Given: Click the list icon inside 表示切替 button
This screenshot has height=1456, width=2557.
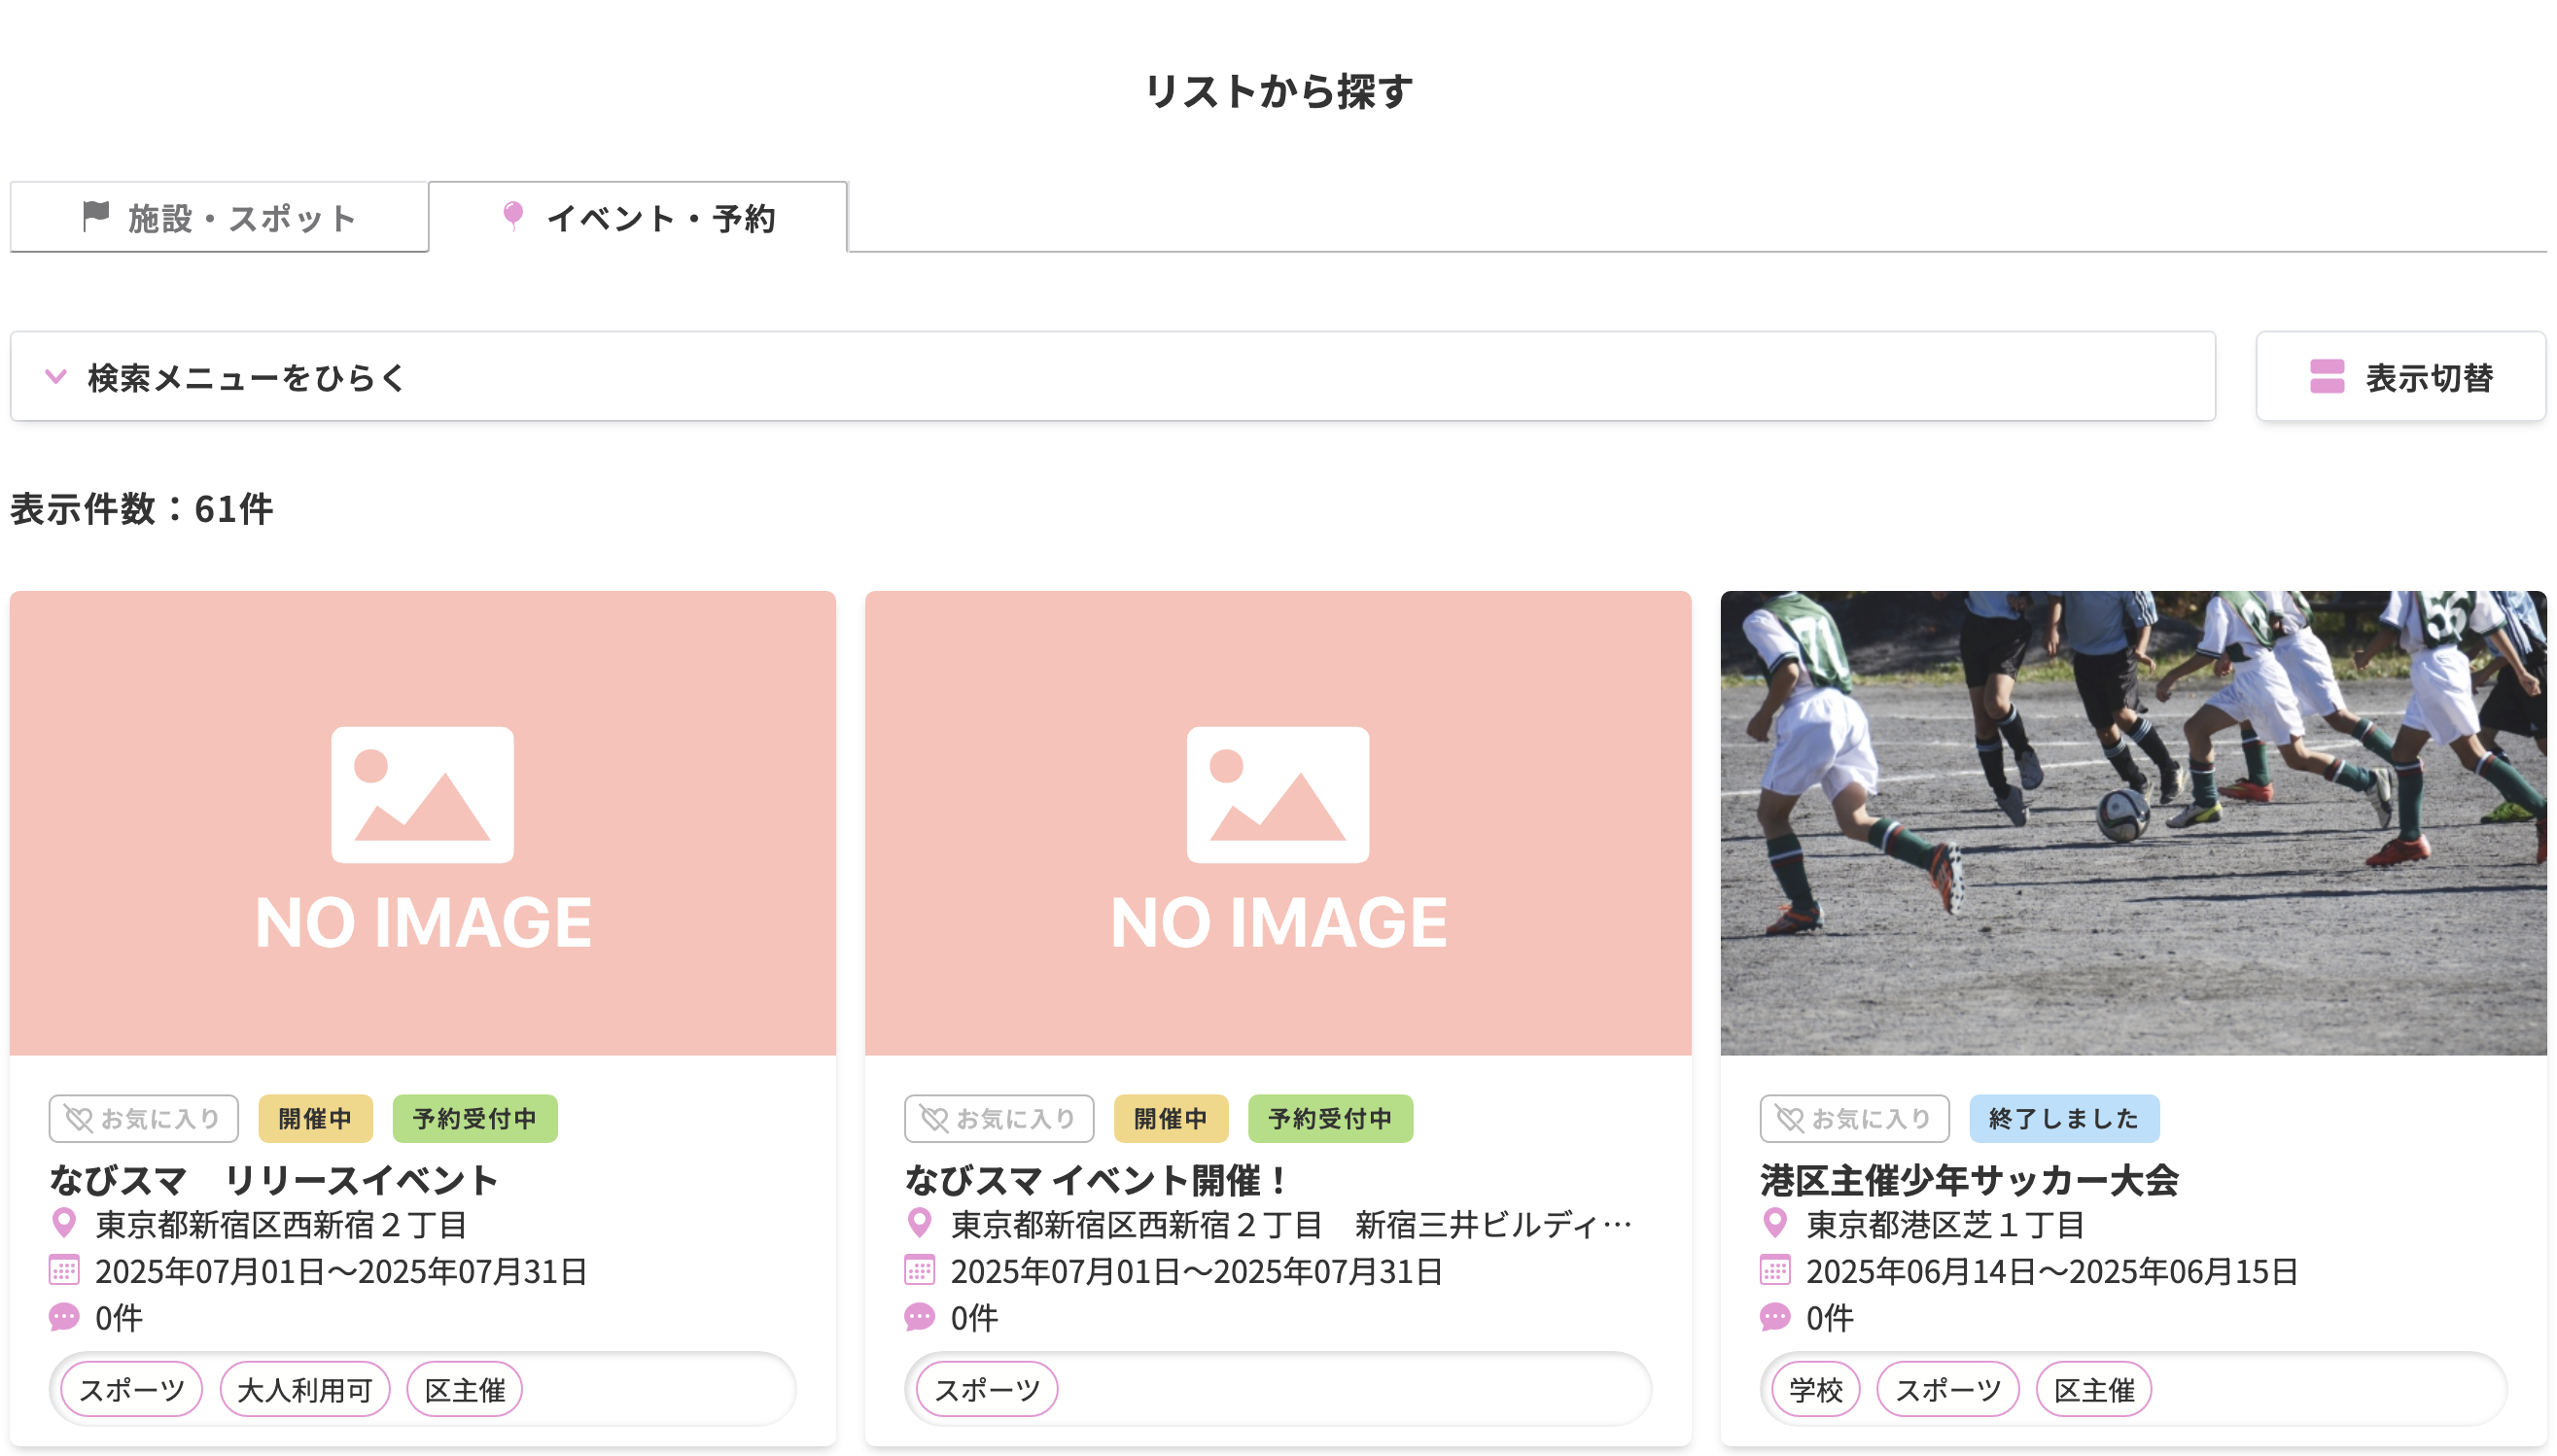Looking at the screenshot, I should pyautogui.click(x=2325, y=377).
